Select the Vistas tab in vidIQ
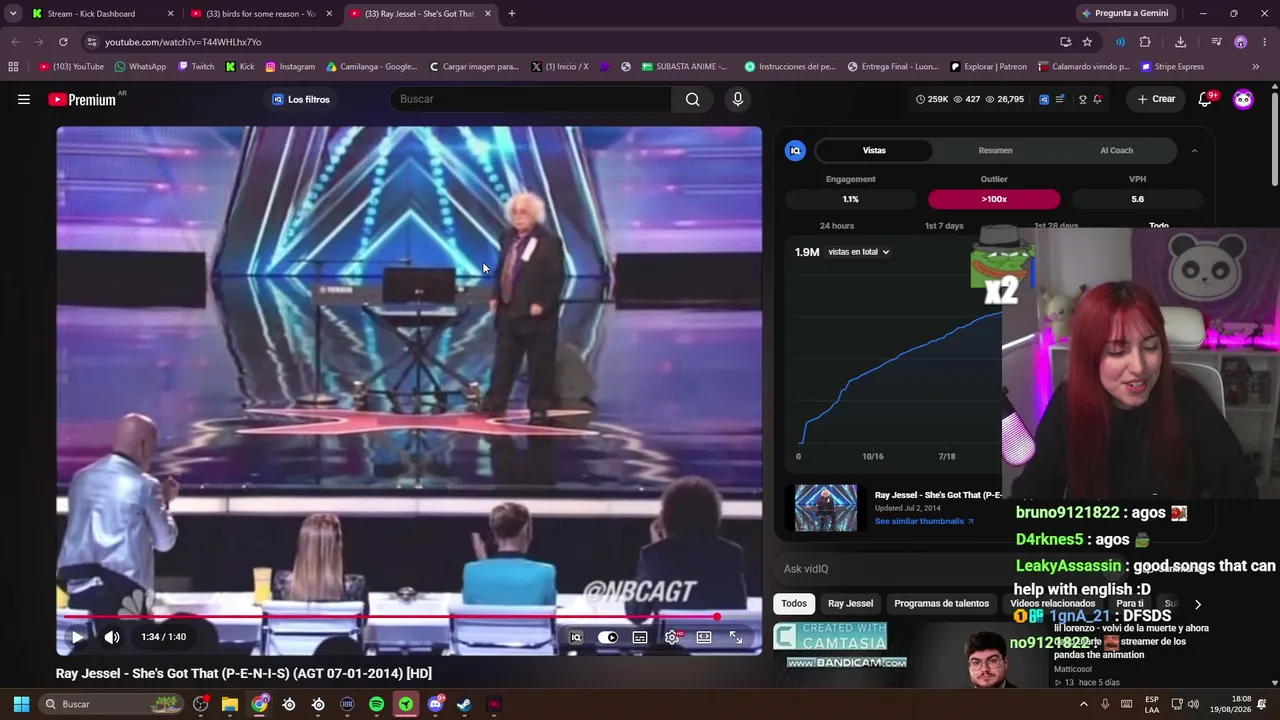The height and width of the screenshot is (720, 1280). coord(874,150)
